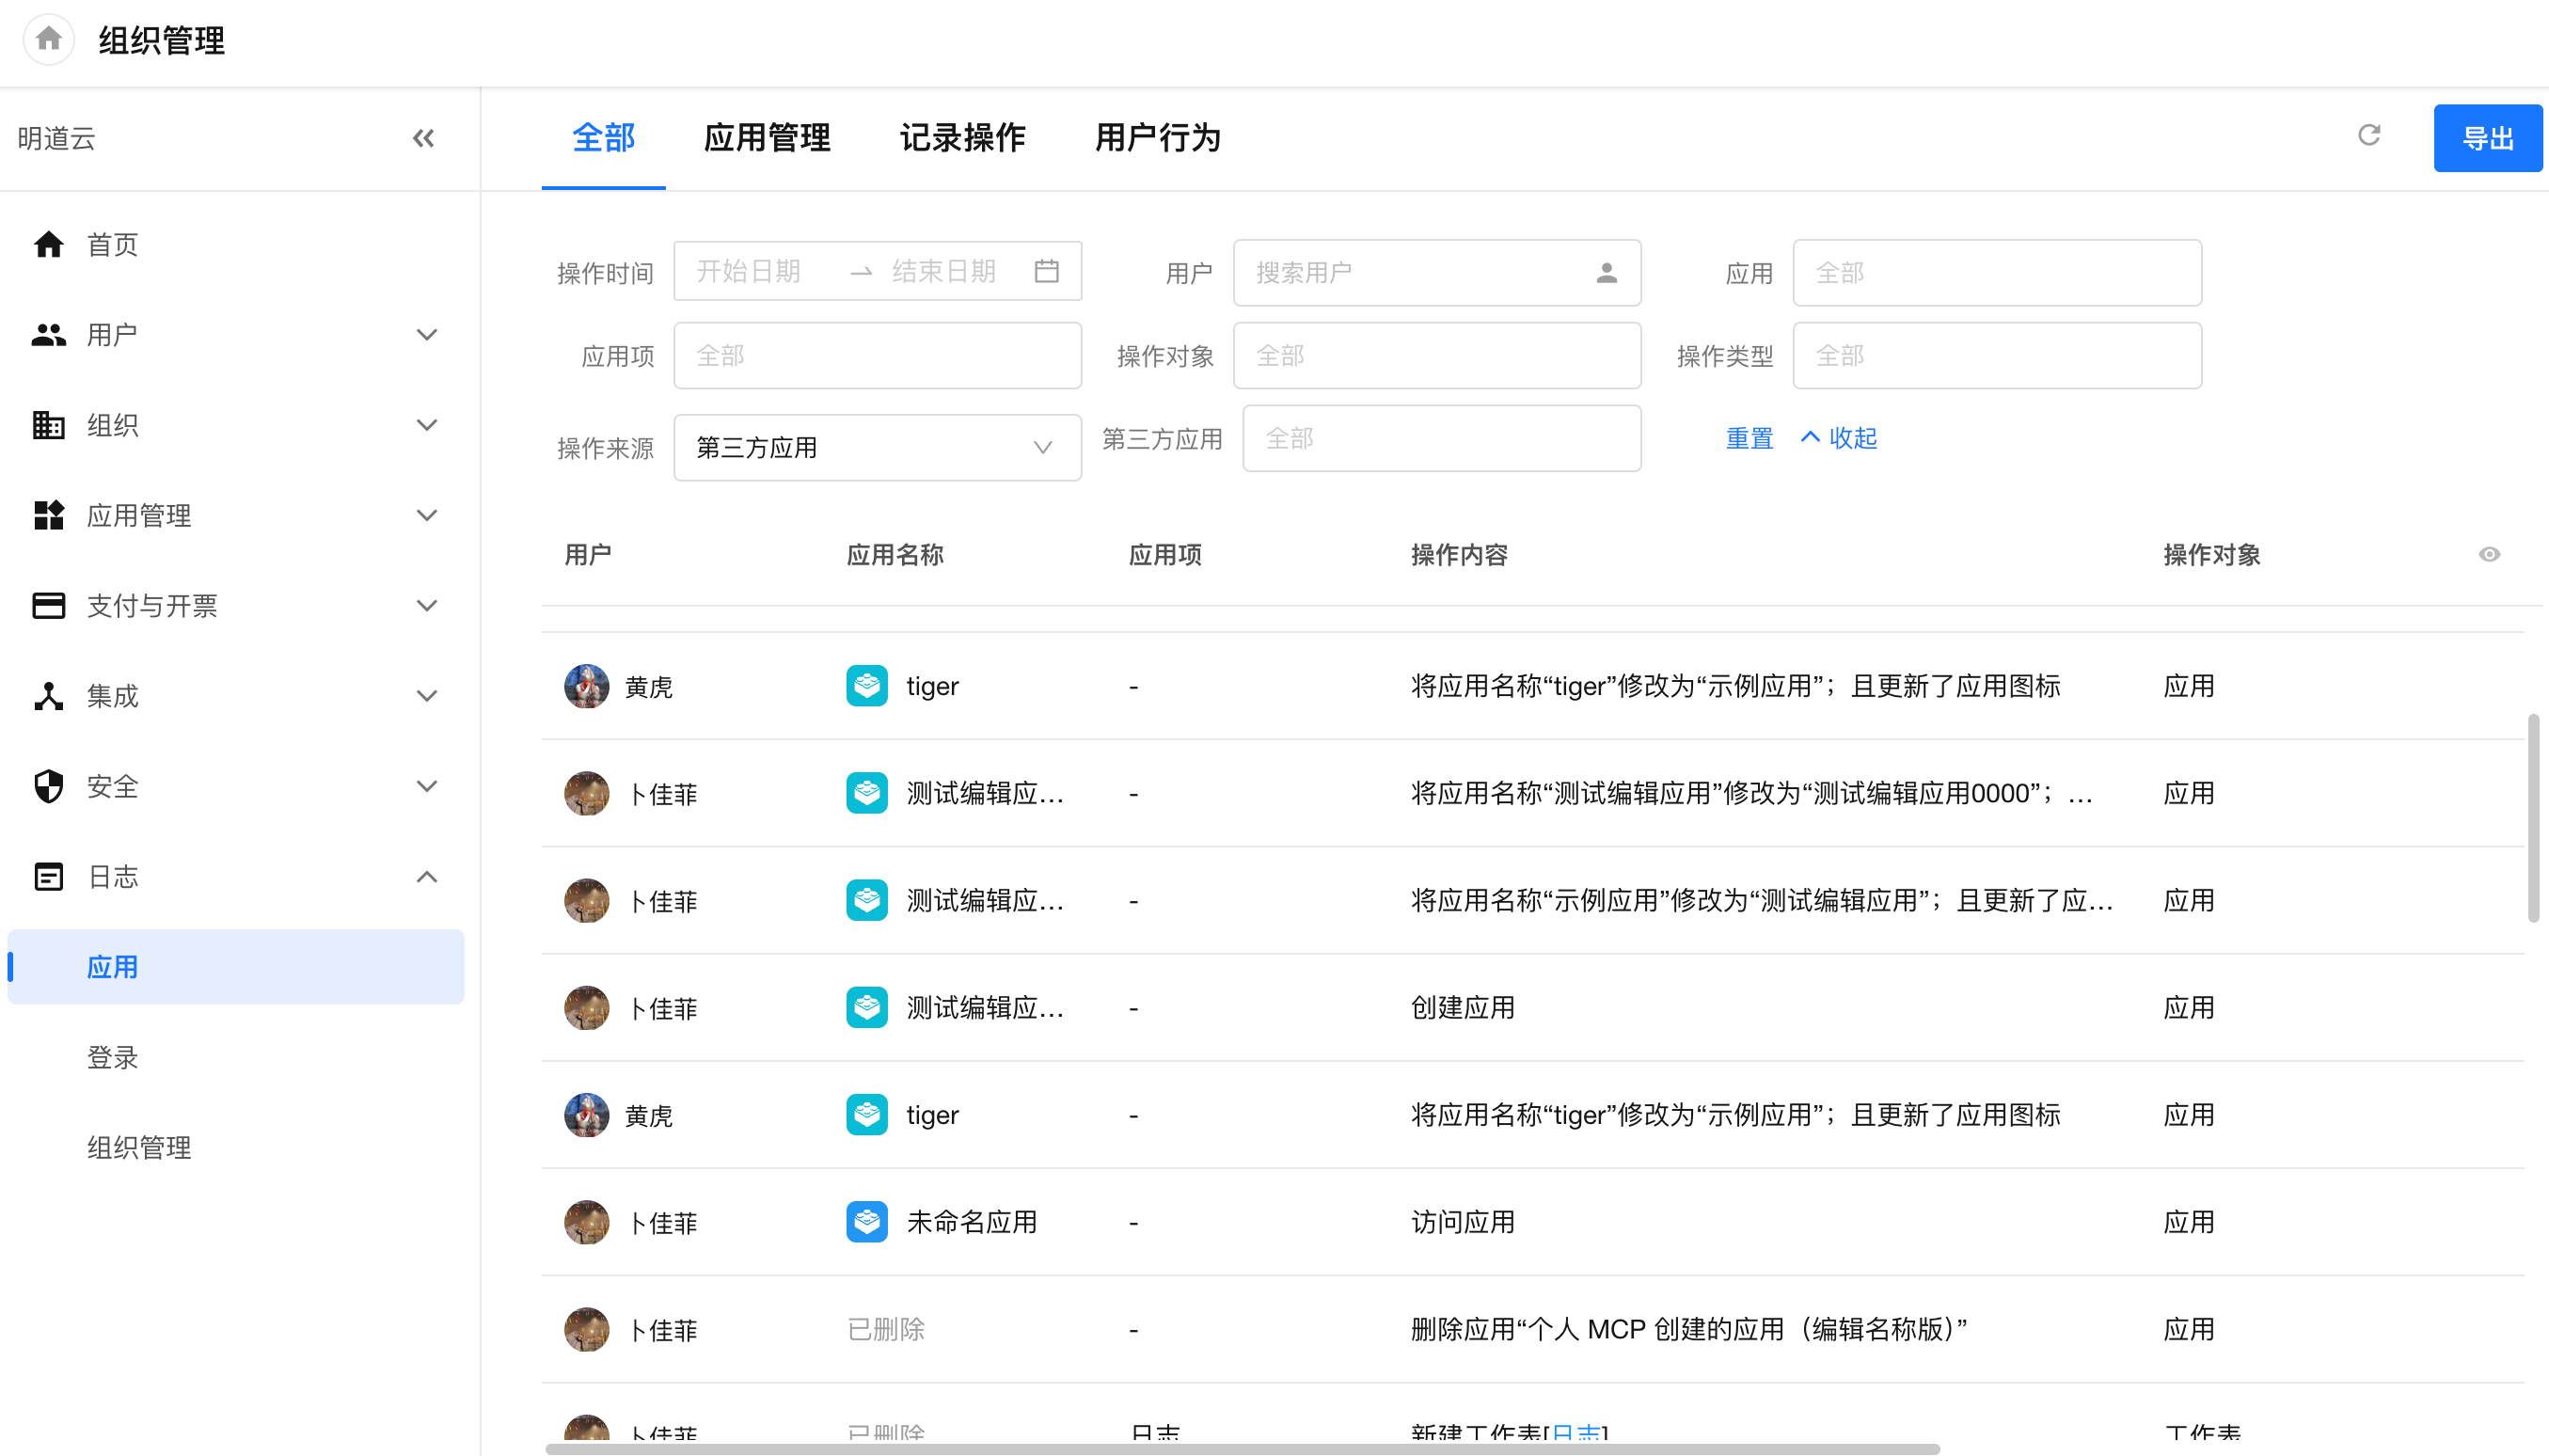The image size is (2549, 1456).
Task: Click the 支付与开票 card icon in sidebar
Action: 48,606
